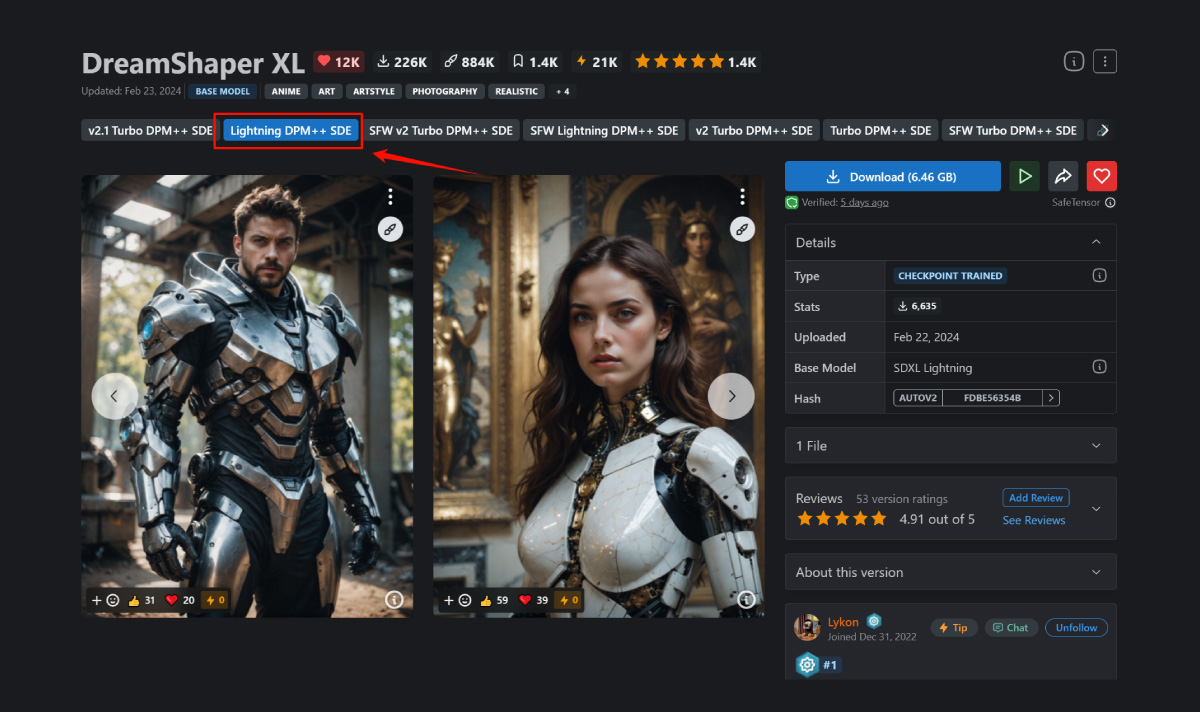Open three-dot menu on the armored man image

391,196
